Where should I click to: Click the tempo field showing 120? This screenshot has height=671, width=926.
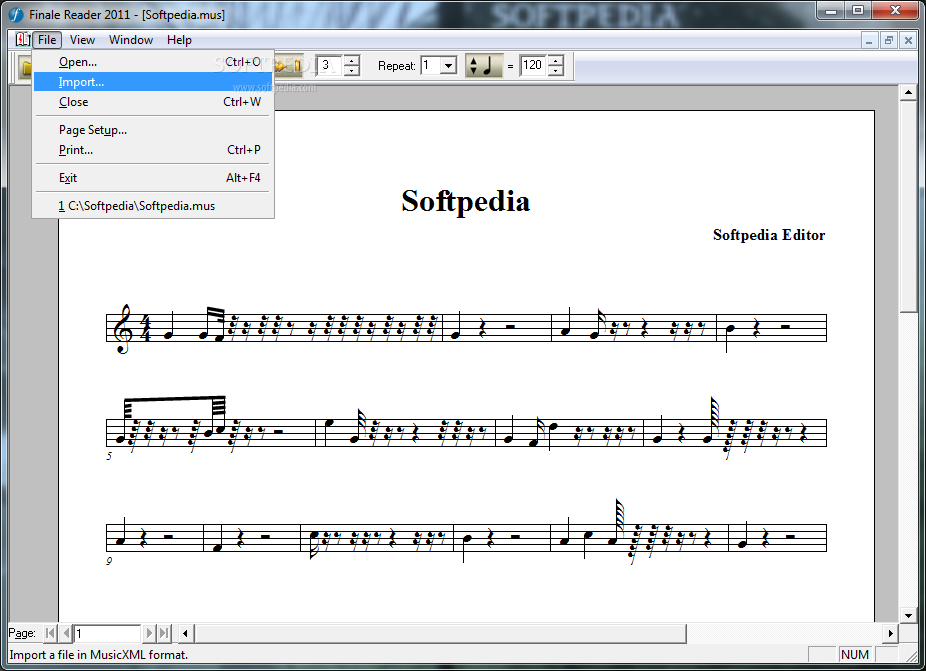534,66
